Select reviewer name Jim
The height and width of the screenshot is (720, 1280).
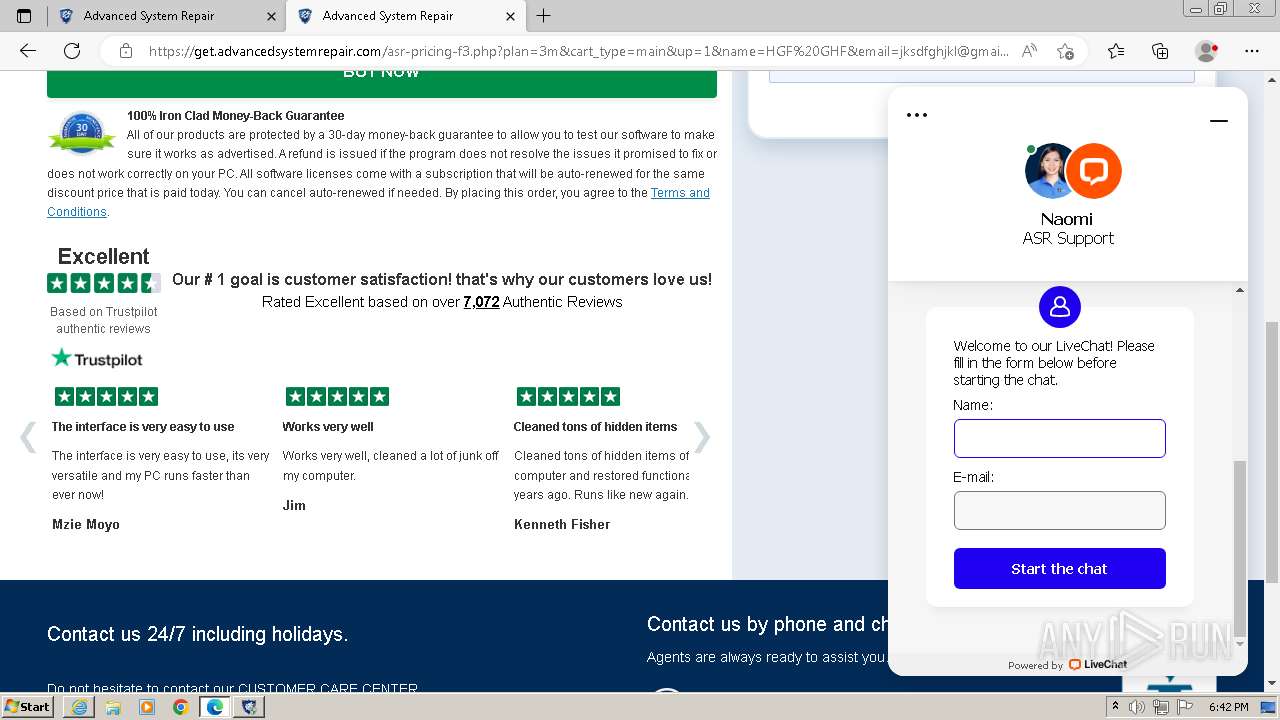(294, 505)
